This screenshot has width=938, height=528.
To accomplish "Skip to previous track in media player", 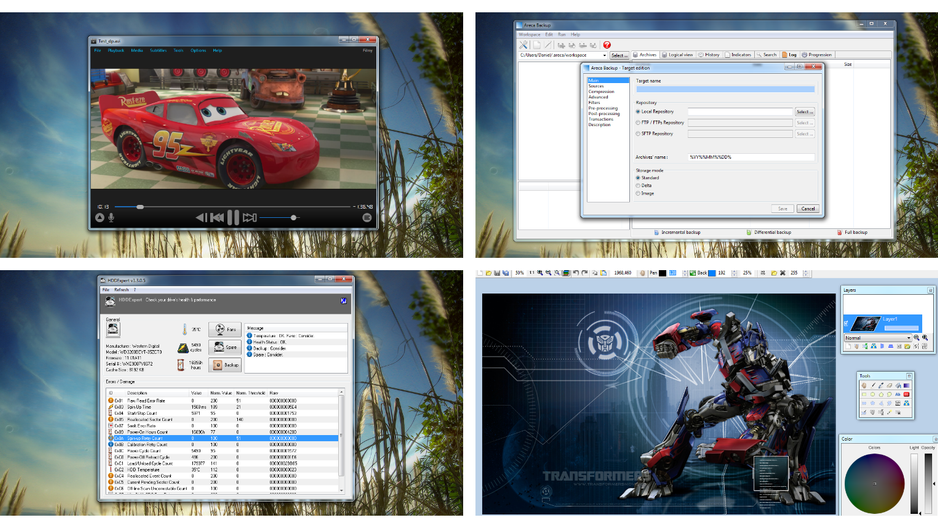I will pyautogui.click(x=217, y=218).
